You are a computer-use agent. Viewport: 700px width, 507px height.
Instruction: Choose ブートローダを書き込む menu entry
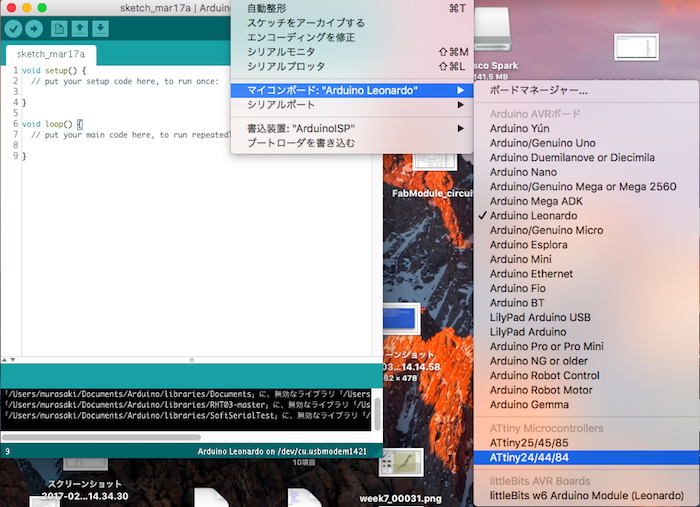[x=352, y=143]
